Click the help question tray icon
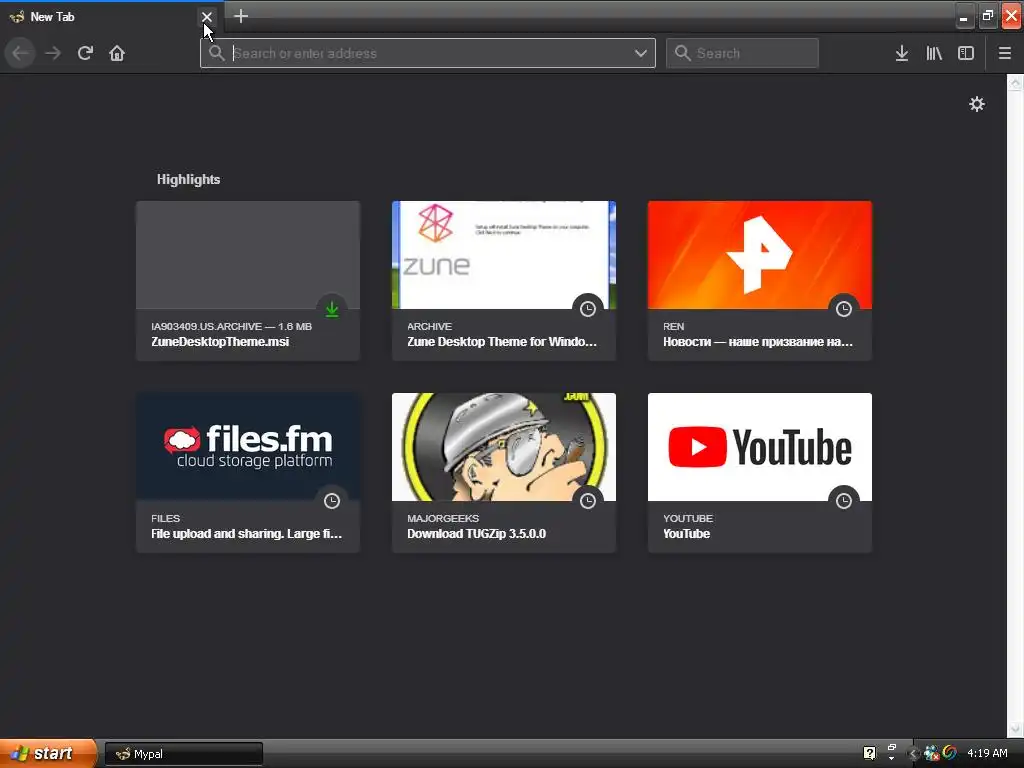The height and width of the screenshot is (768, 1024). tap(869, 753)
